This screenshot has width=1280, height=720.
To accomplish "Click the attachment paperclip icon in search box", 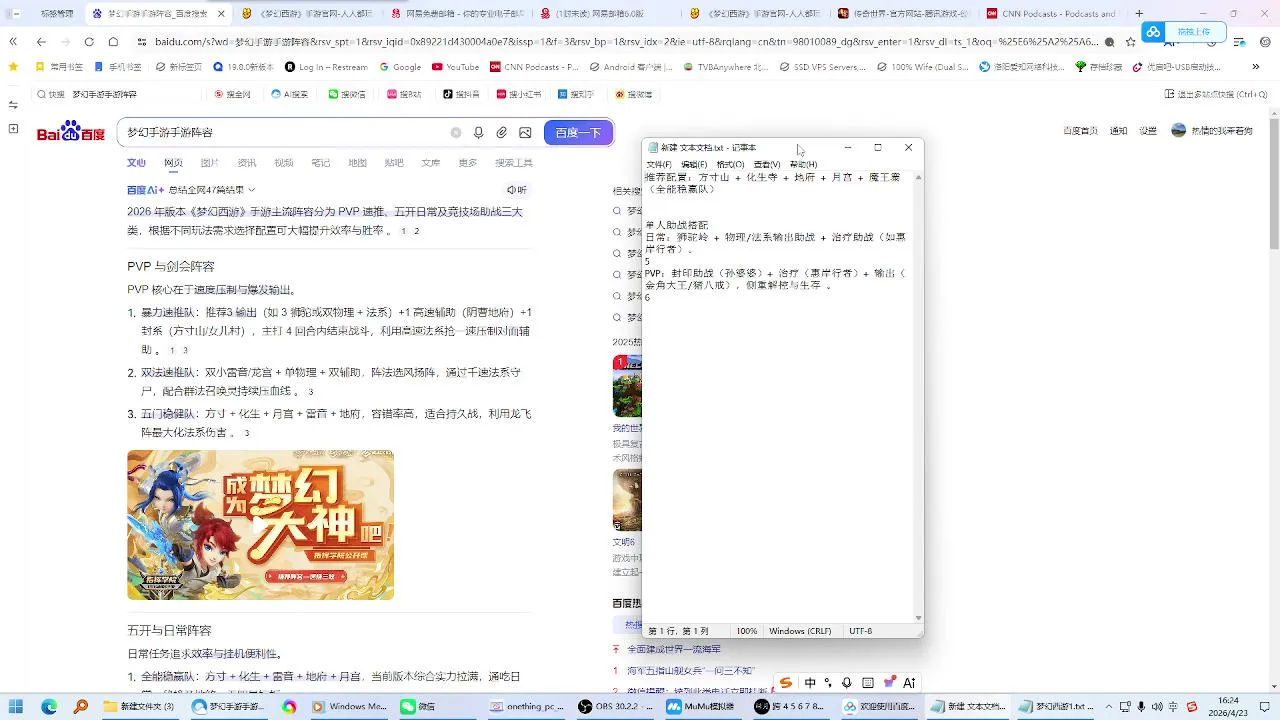I will coord(502,132).
